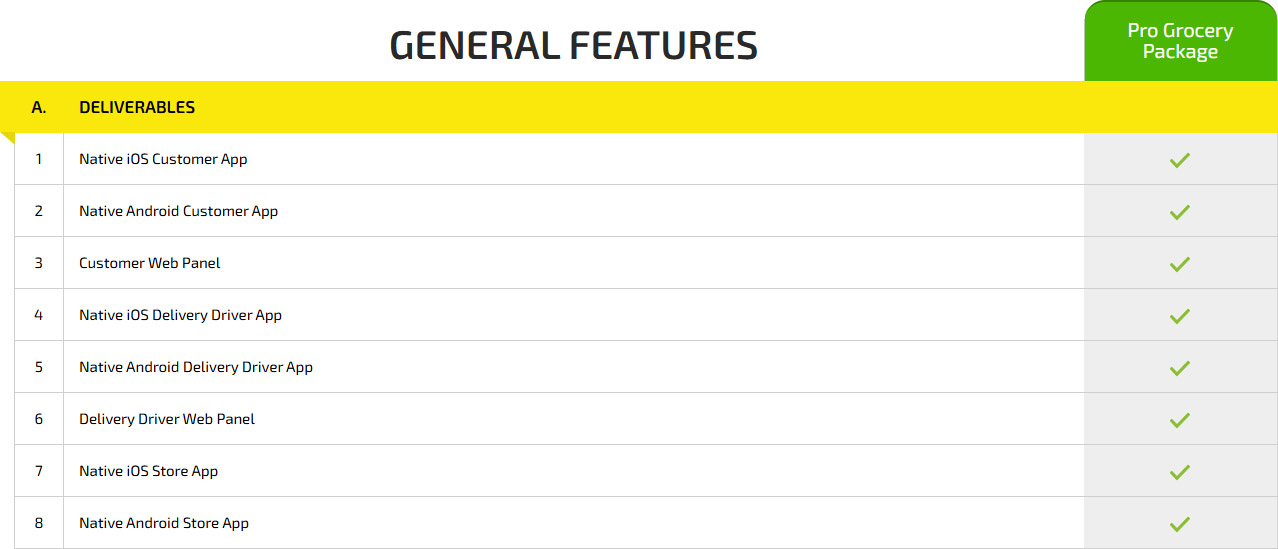Click the checkmark for Native iOS Store App

[1180, 472]
